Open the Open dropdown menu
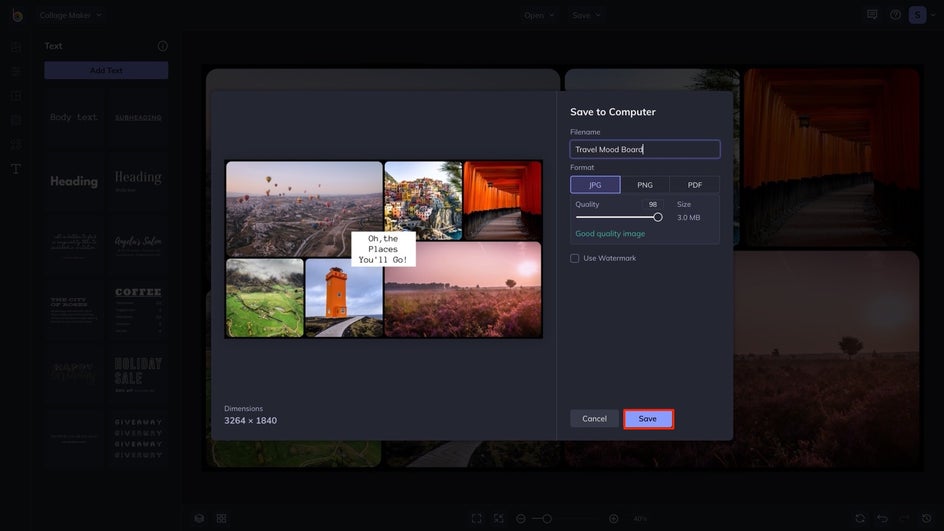Viewport: 944px width, 531px height. (x=539, y=15)
